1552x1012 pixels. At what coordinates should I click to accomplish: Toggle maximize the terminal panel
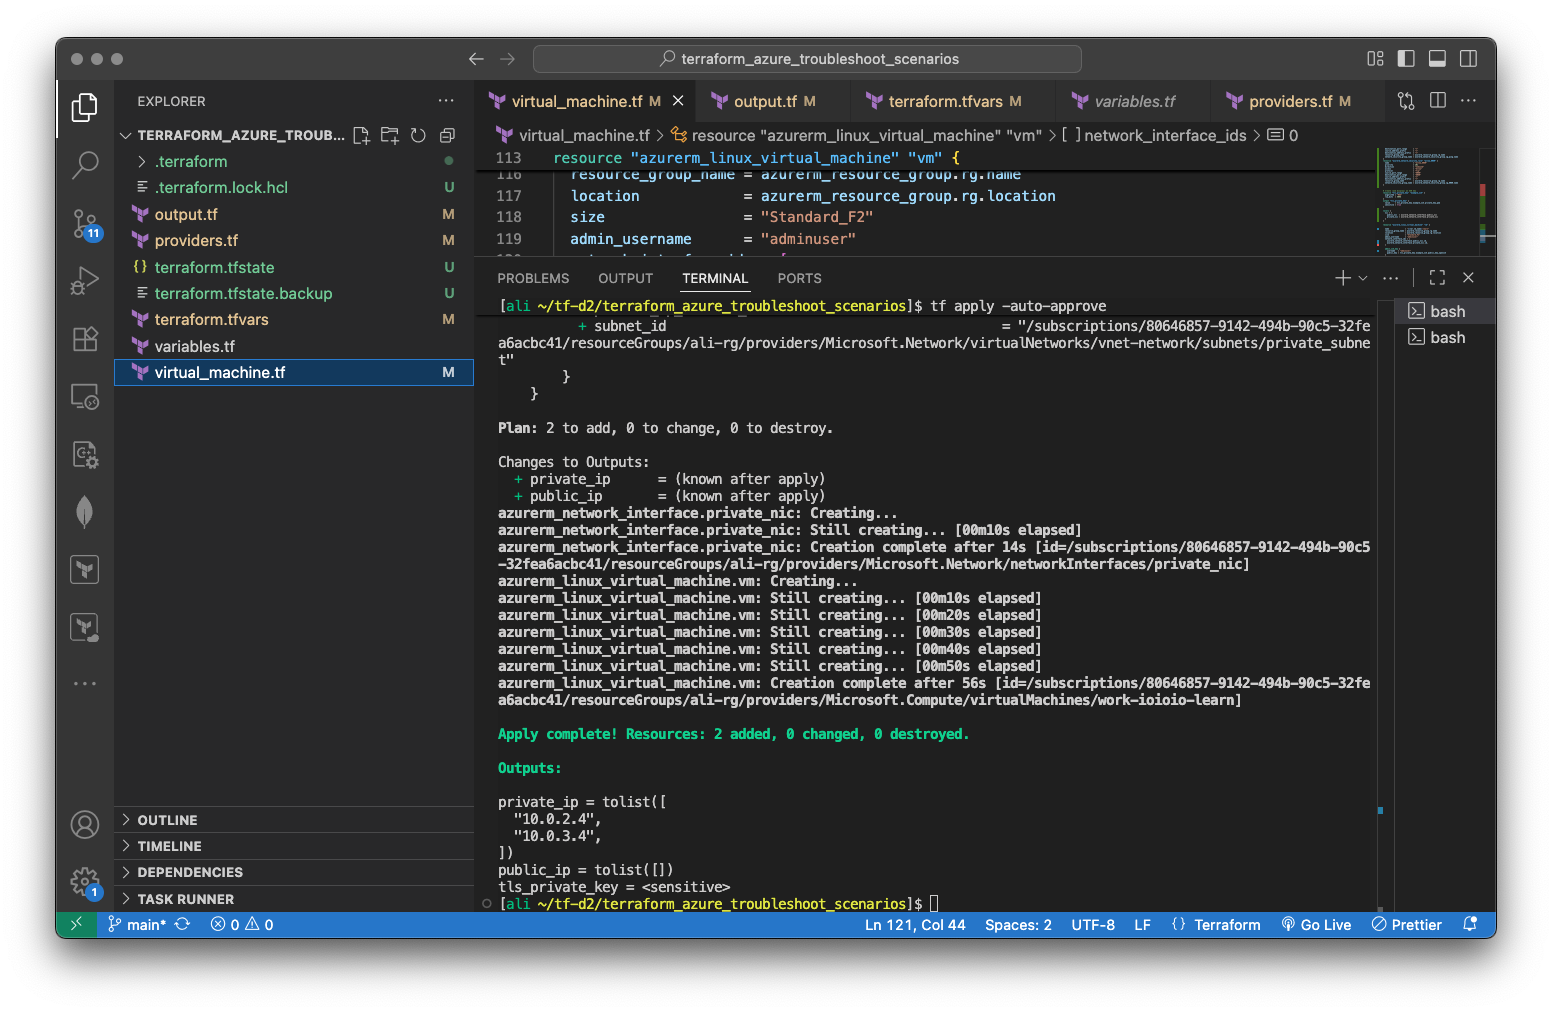pyautogui.click(x=1437, y=278)
